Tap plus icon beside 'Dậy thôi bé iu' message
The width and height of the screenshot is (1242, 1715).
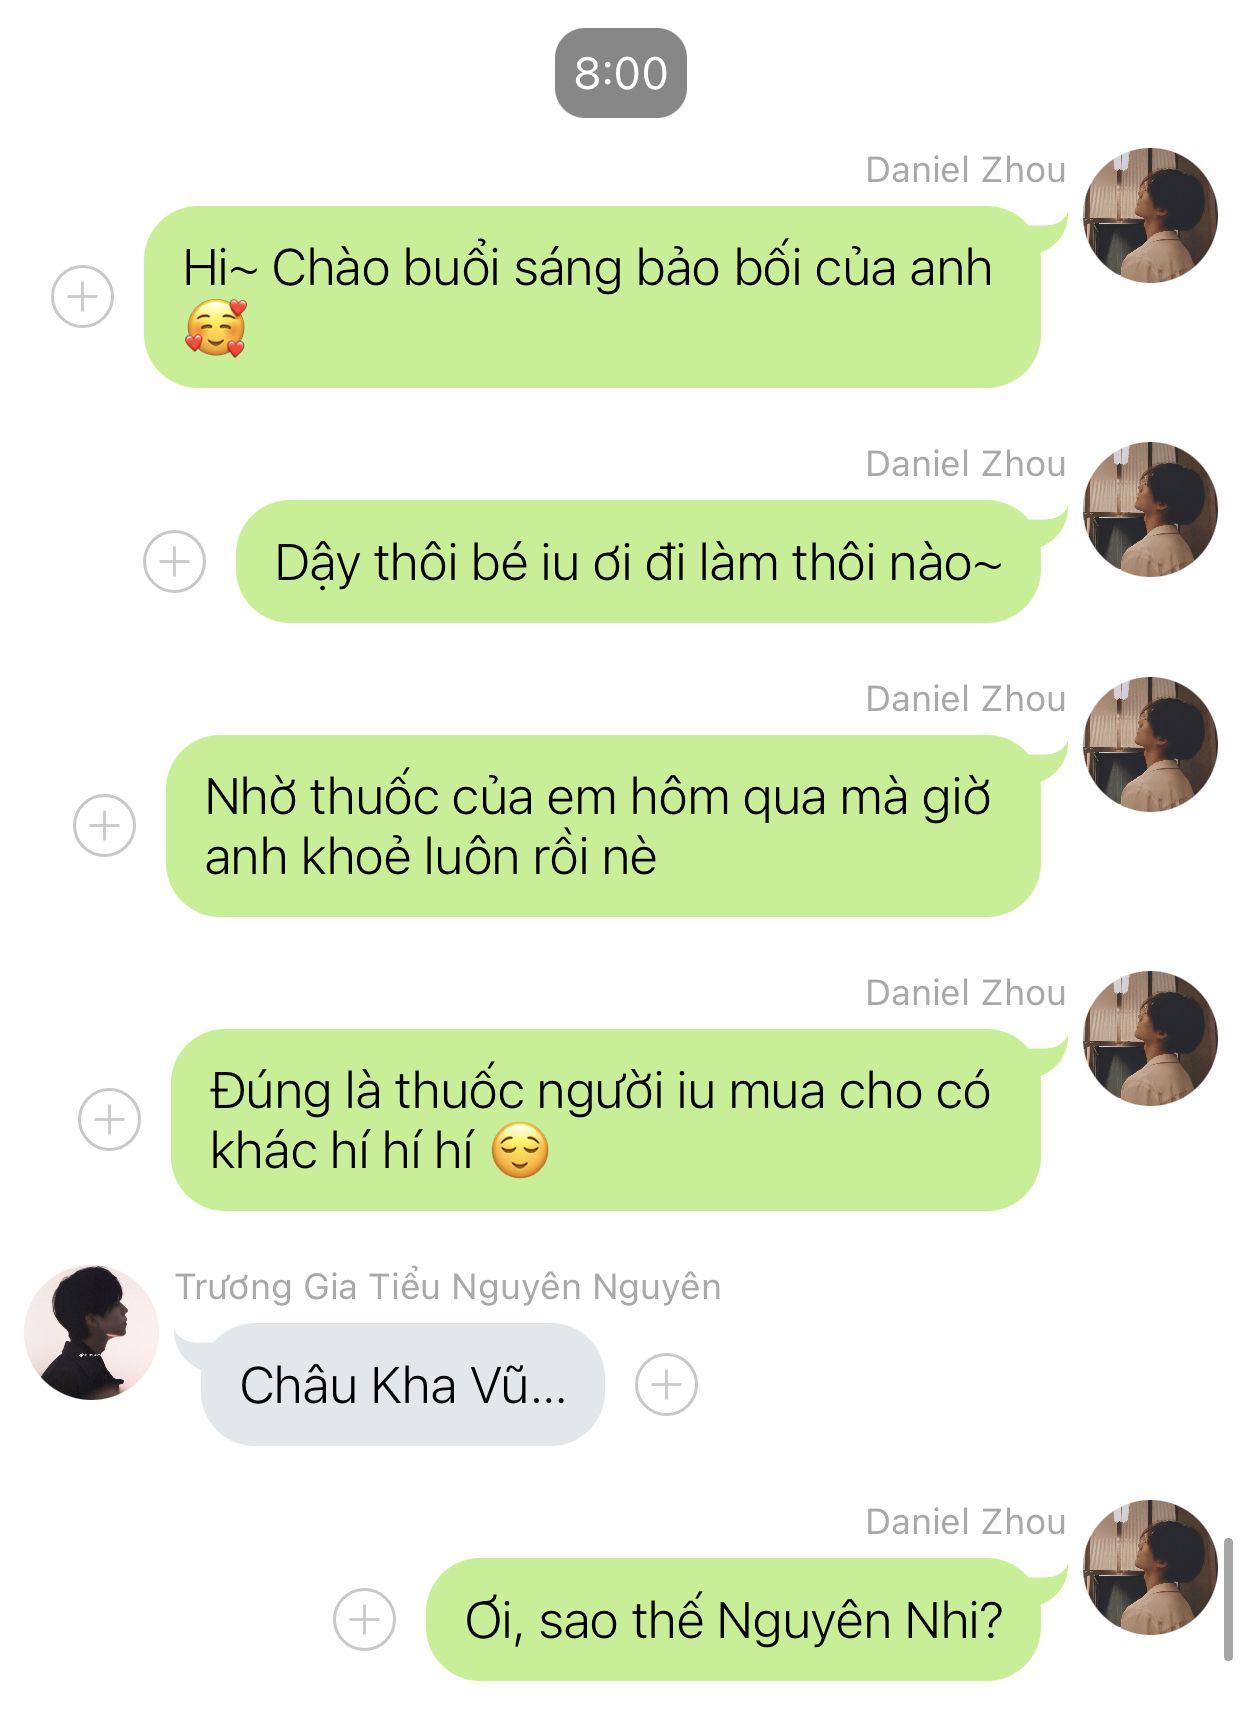pyautogui.click(x=174, y=561)
